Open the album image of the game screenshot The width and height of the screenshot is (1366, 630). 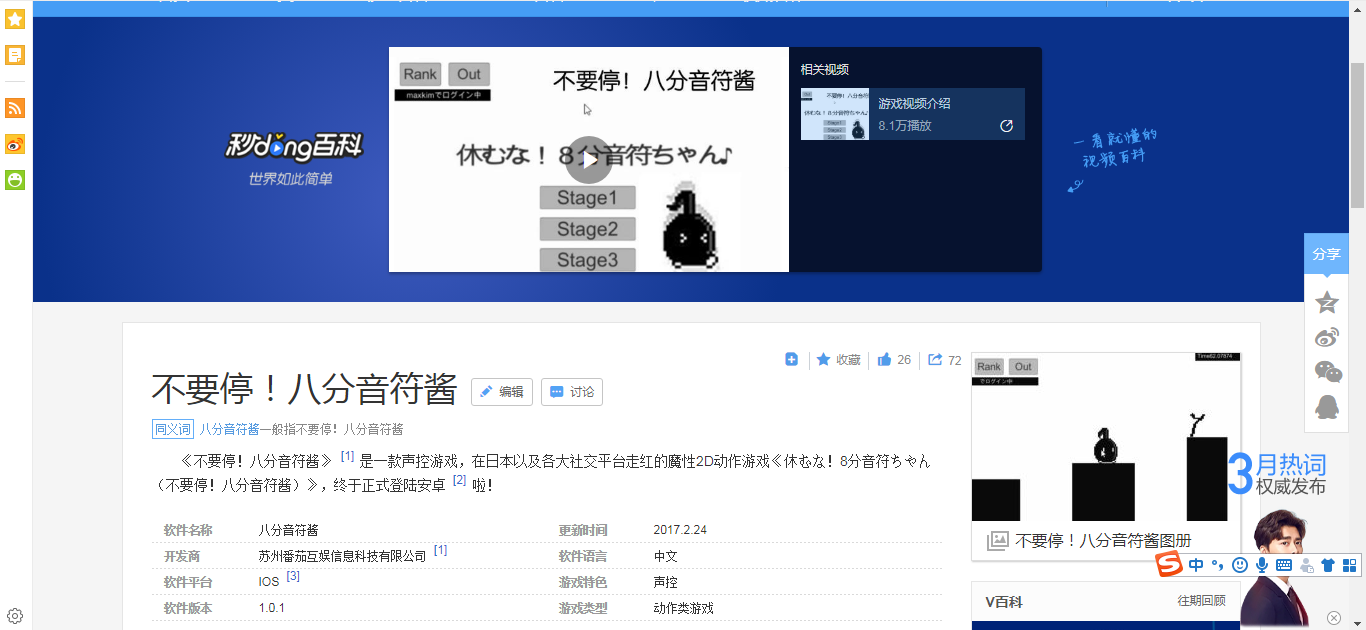click(x=1106, y=437)
